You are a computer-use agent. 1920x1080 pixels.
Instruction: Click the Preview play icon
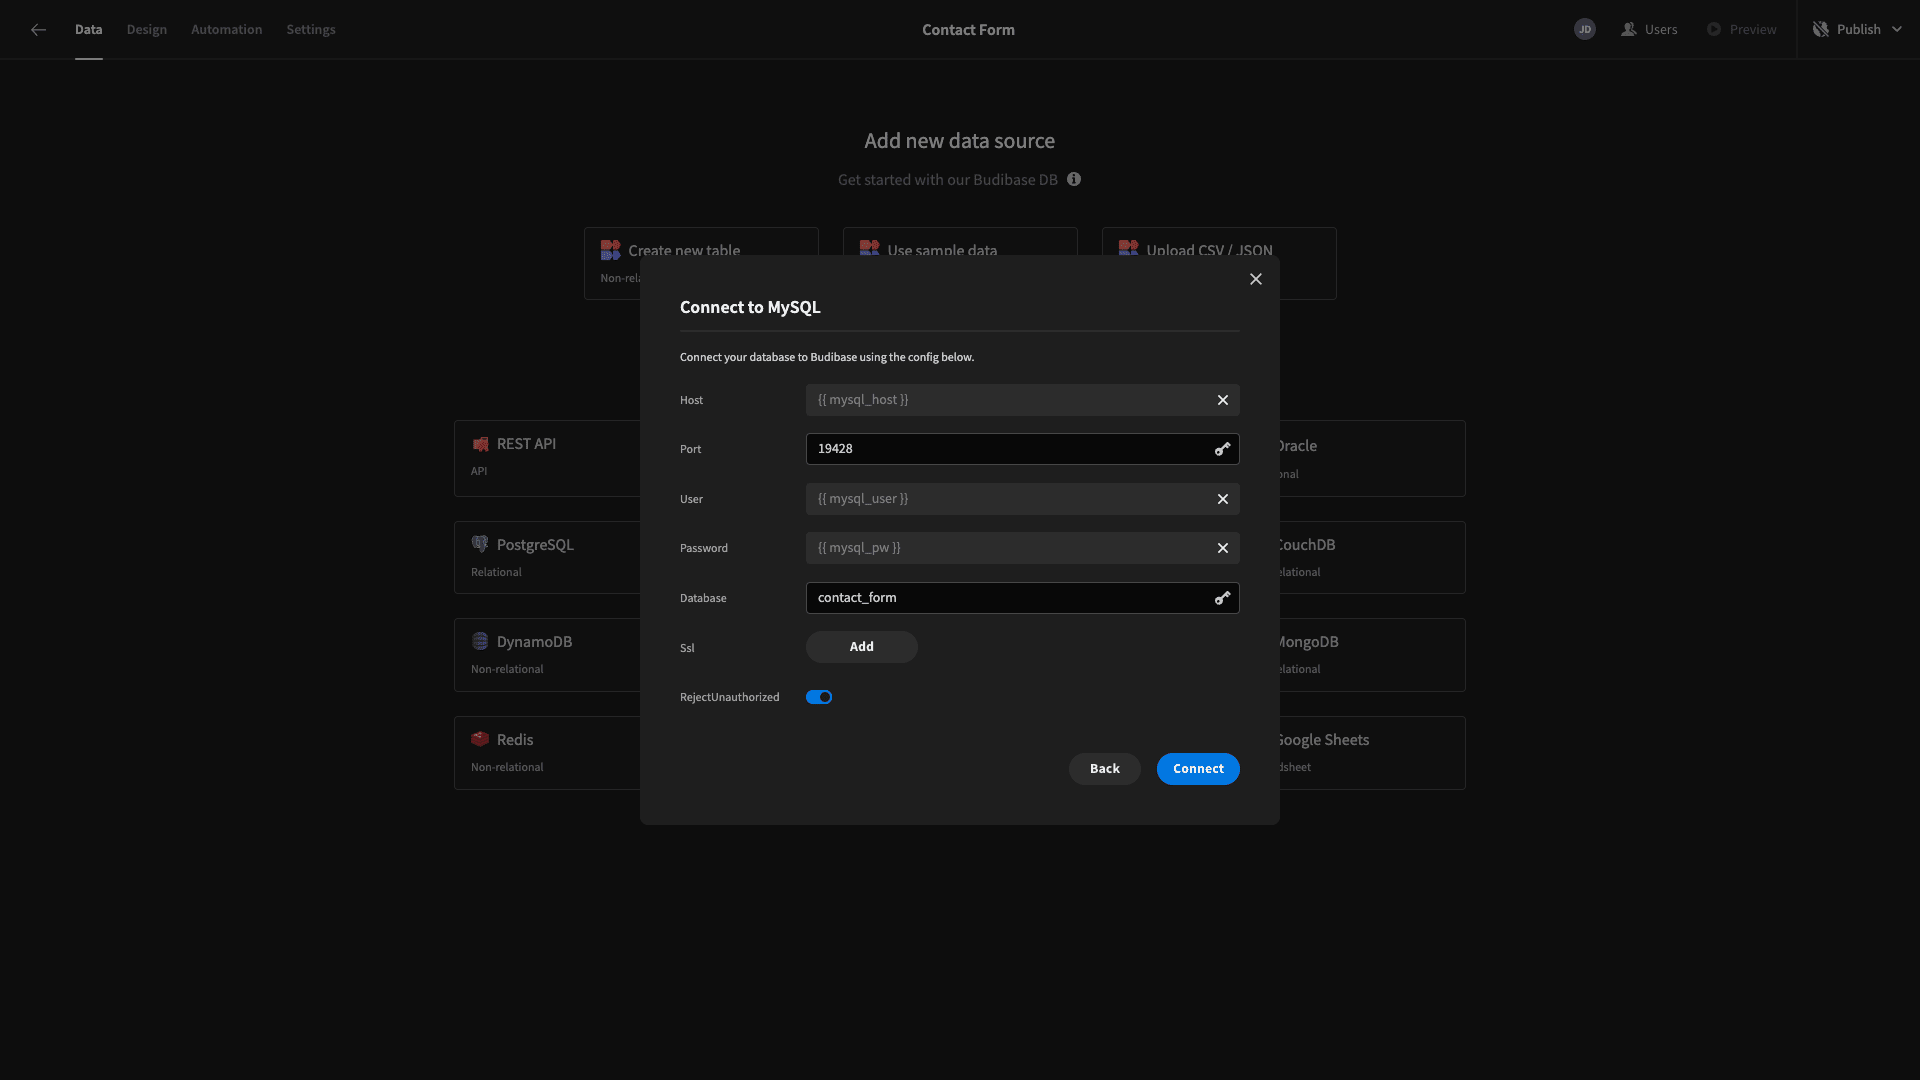click(1714, 30)
